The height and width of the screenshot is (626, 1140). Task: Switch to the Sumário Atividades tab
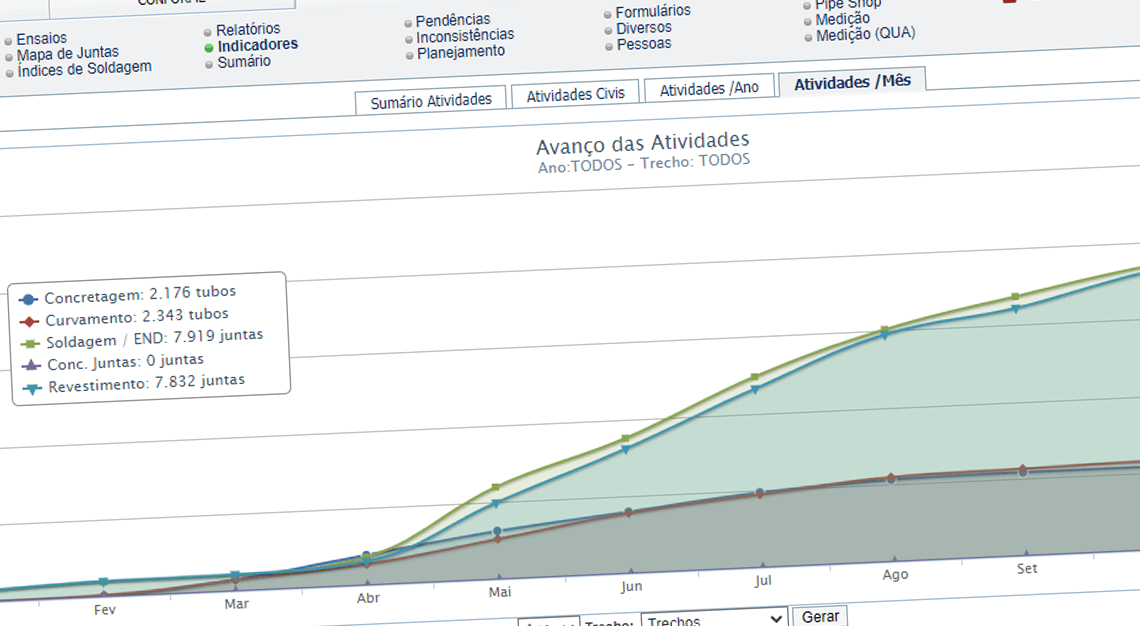pos(431,99)
